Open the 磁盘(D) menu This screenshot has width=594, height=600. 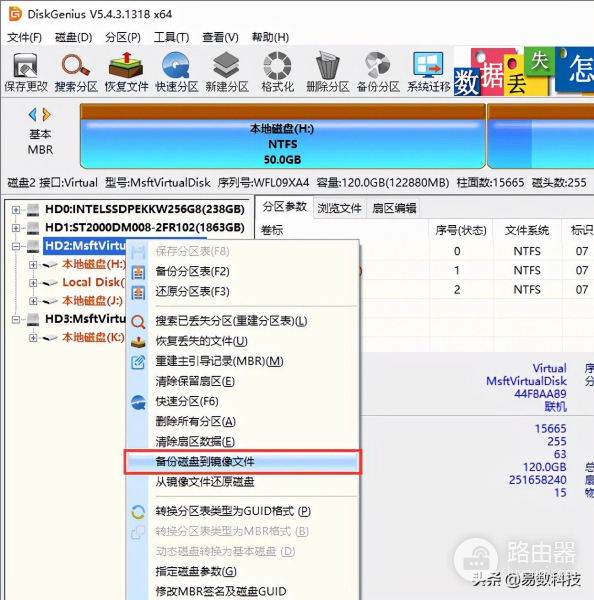point(73,37)
